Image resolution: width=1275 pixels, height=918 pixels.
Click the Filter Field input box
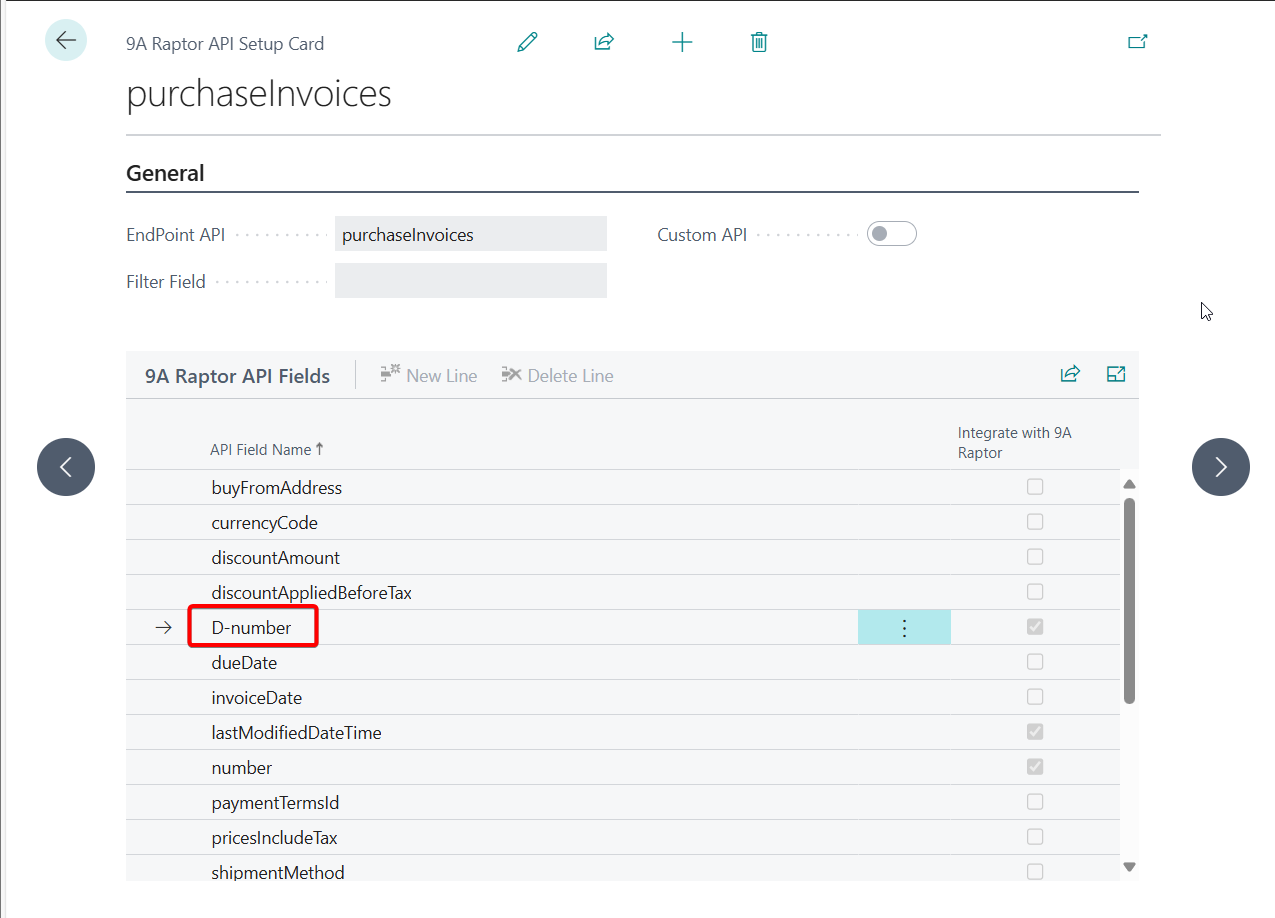pos(470,281)
